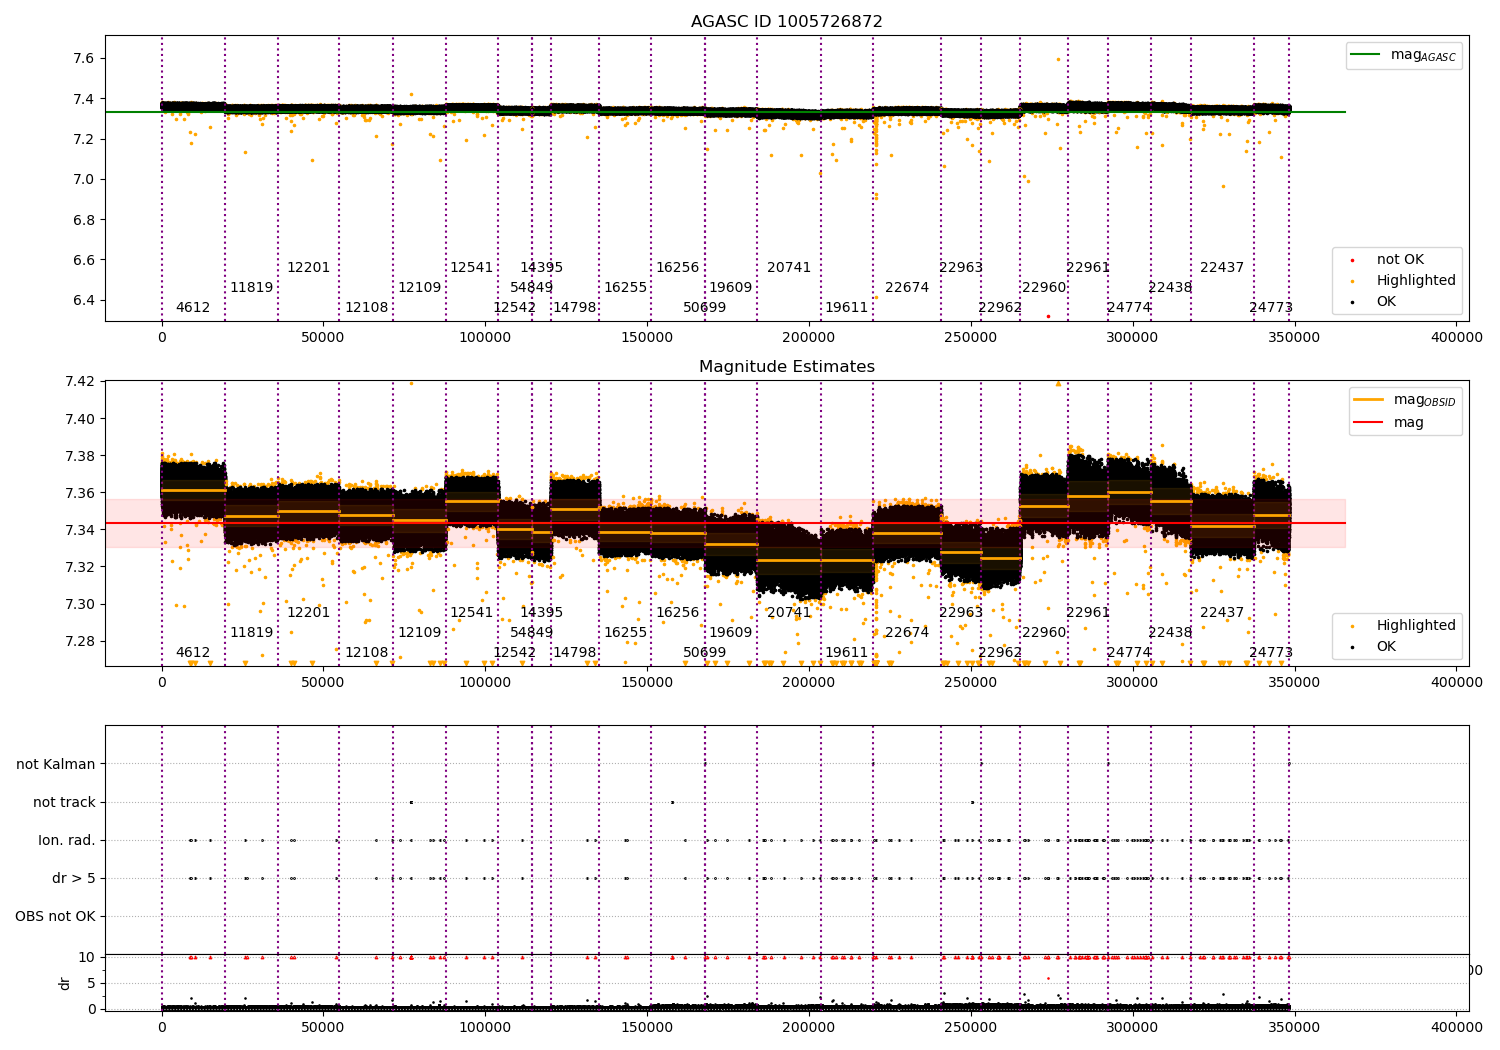Viewport: 1500px width, 1050px height.
Task: Select the mag OBSID legend entry
Action: 1405,400
